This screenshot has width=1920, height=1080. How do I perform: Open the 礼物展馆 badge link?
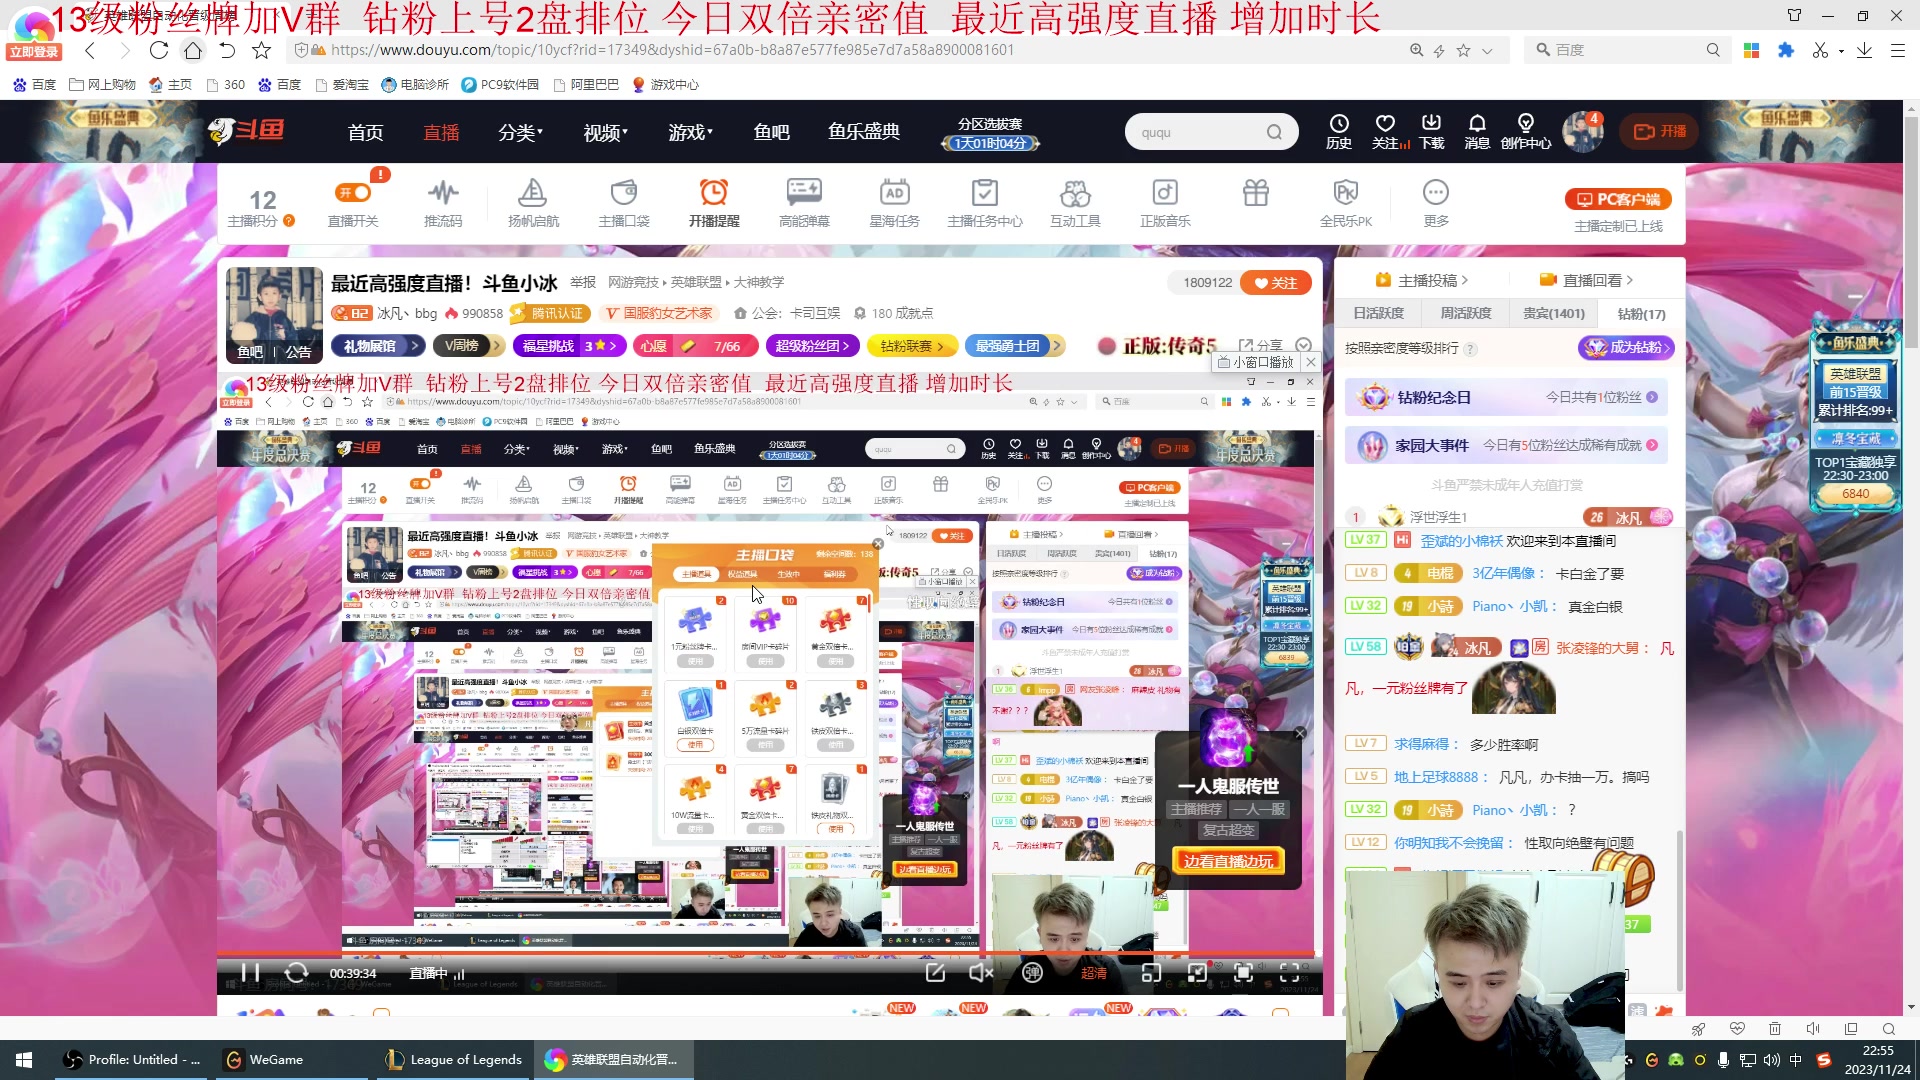[378, 346]
